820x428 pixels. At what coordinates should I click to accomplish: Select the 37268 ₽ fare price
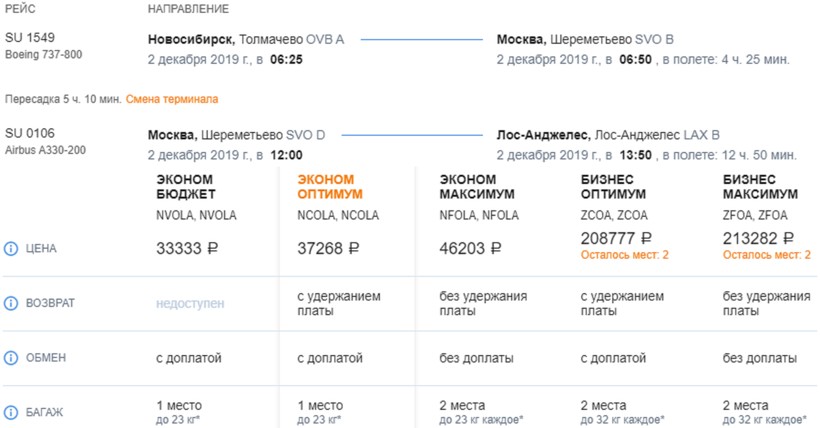[328, 248]
